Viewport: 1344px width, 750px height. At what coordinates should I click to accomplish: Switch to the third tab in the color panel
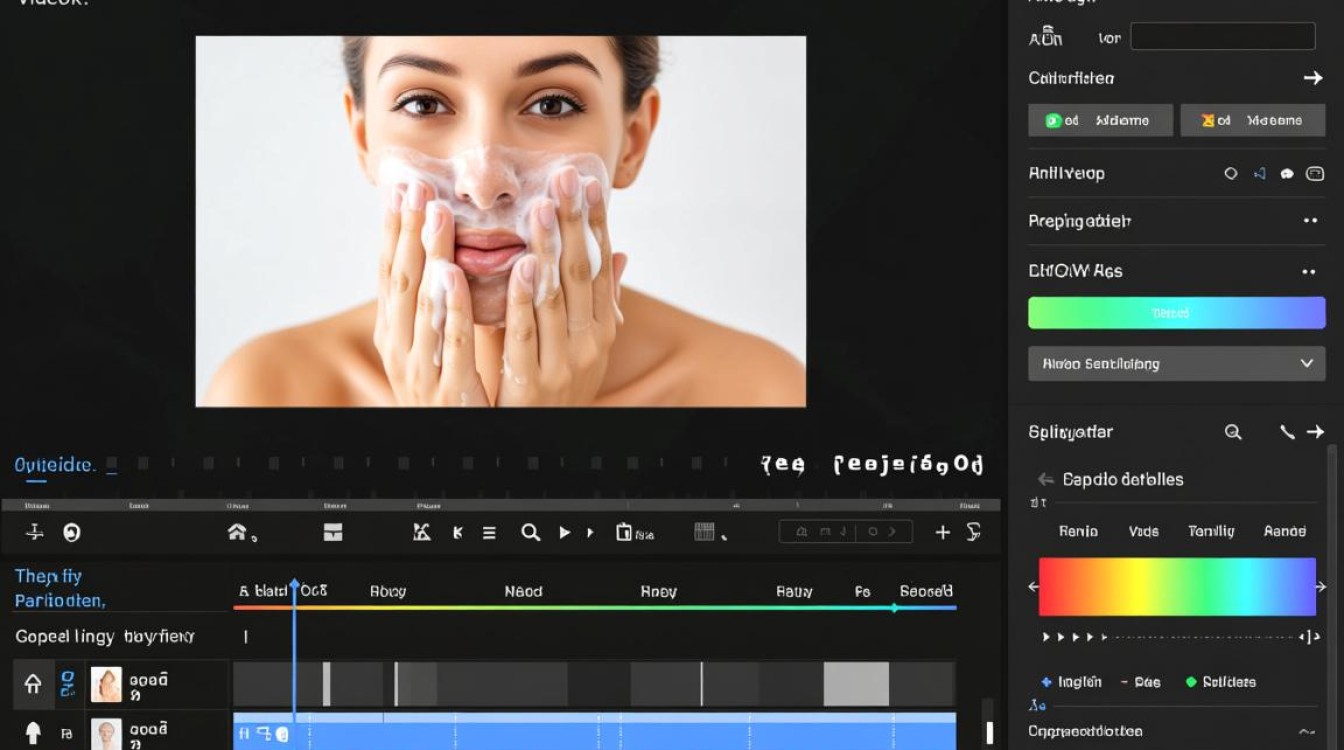tap(1211, 531)
